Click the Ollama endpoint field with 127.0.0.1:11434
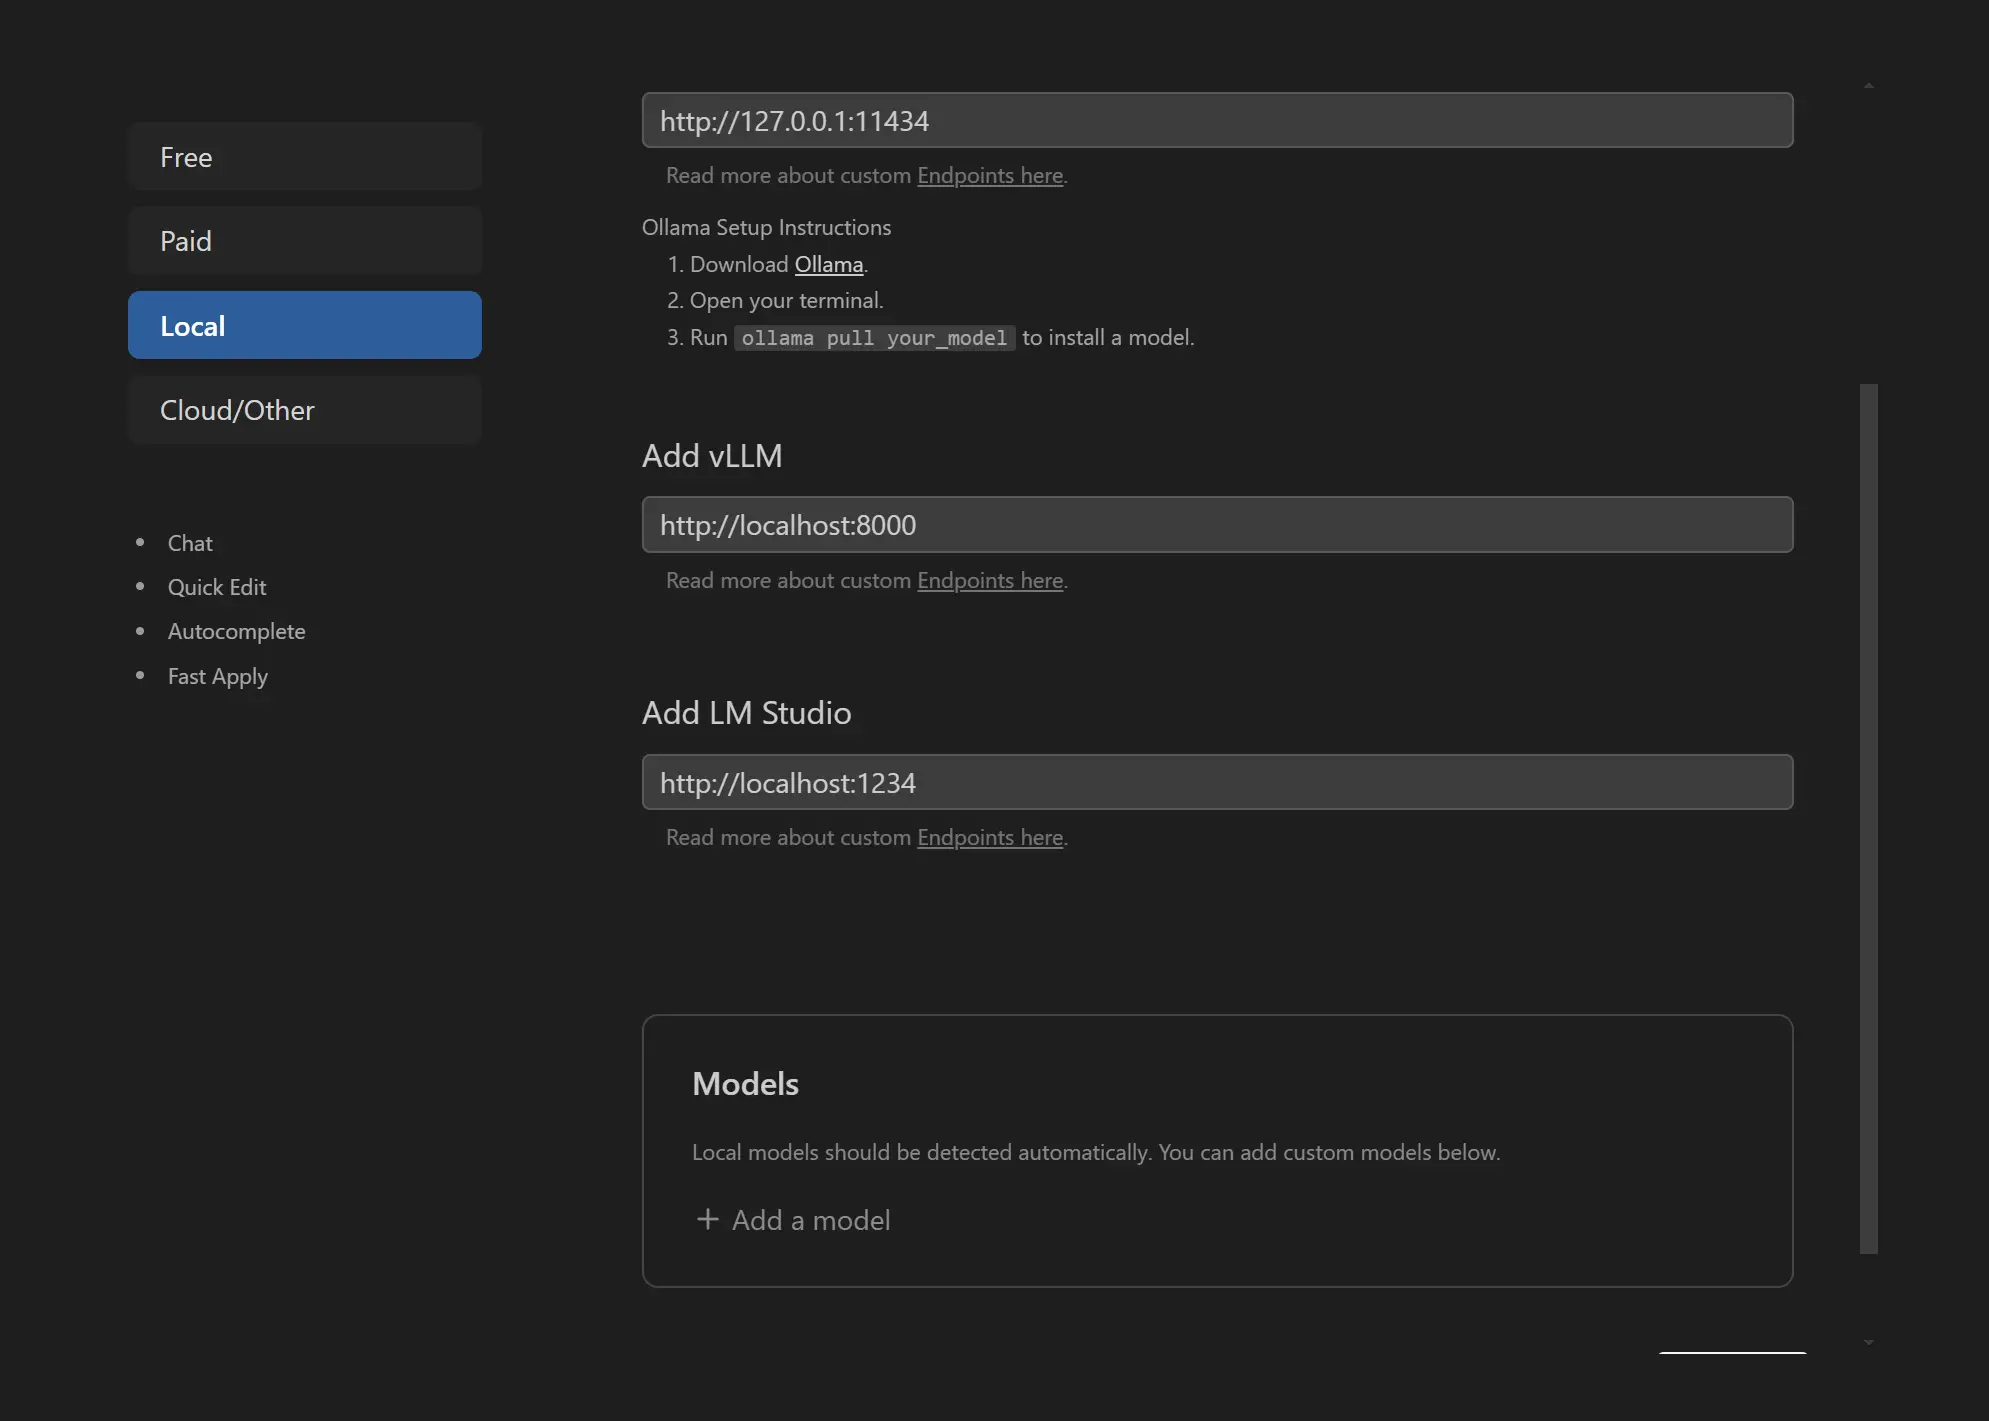1989x1421 pixels. click(x=1217, y=120)
